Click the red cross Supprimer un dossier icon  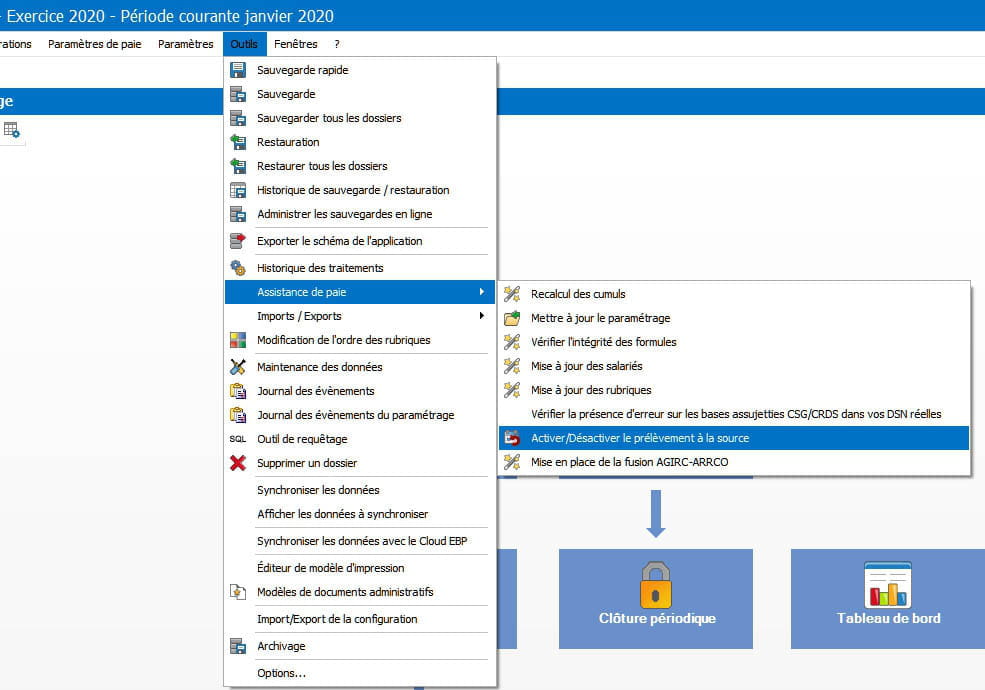coord(238,463)
